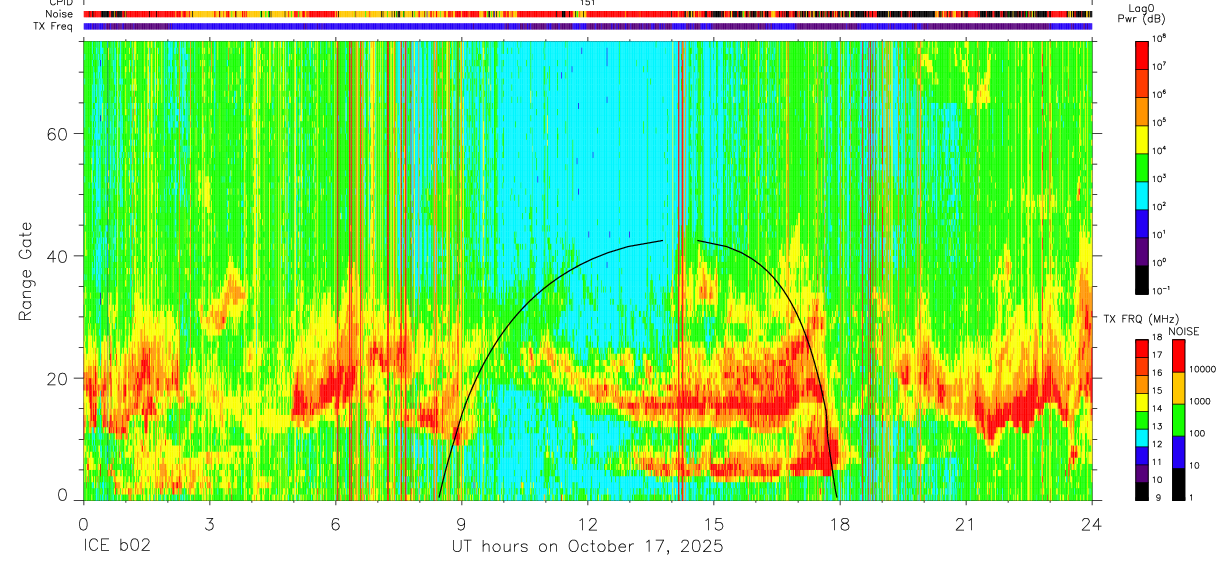Click the 'ICE b02' radar label
The width and height of the screenshot is (1228, 567).
[x=116, y=547]
